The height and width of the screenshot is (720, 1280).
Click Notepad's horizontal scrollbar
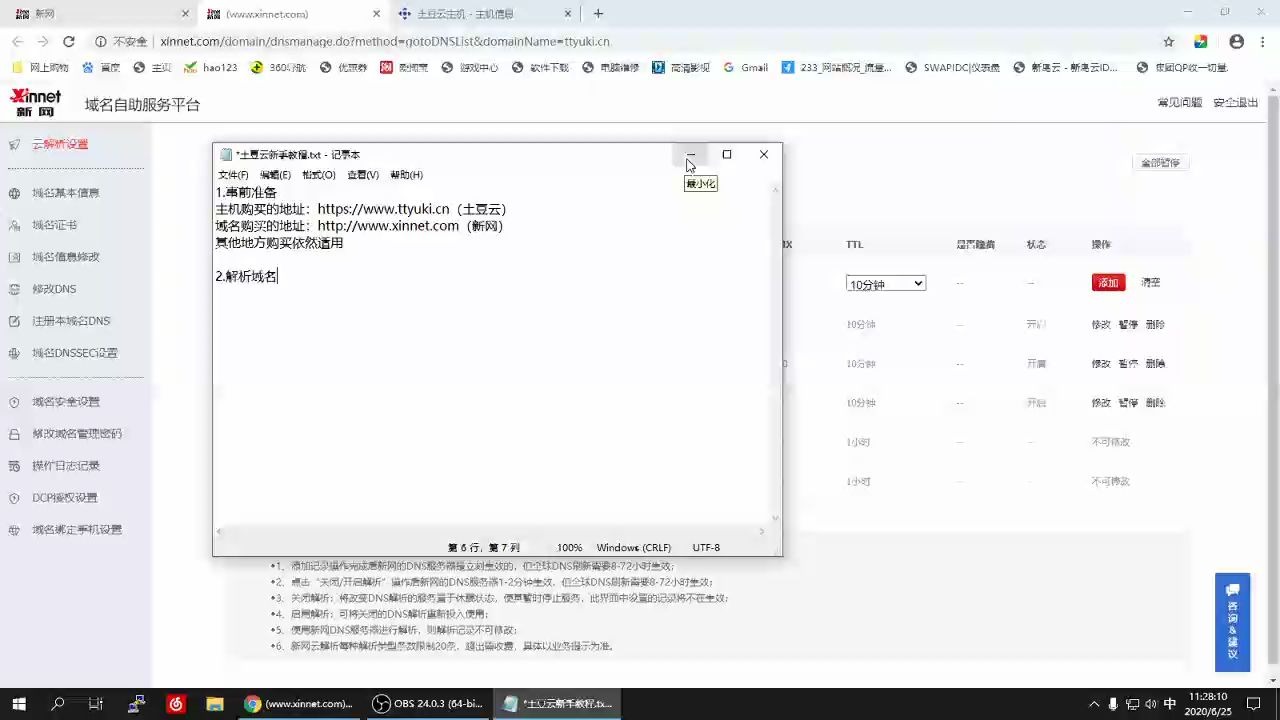pyautogui.click(x=492, y=532)
